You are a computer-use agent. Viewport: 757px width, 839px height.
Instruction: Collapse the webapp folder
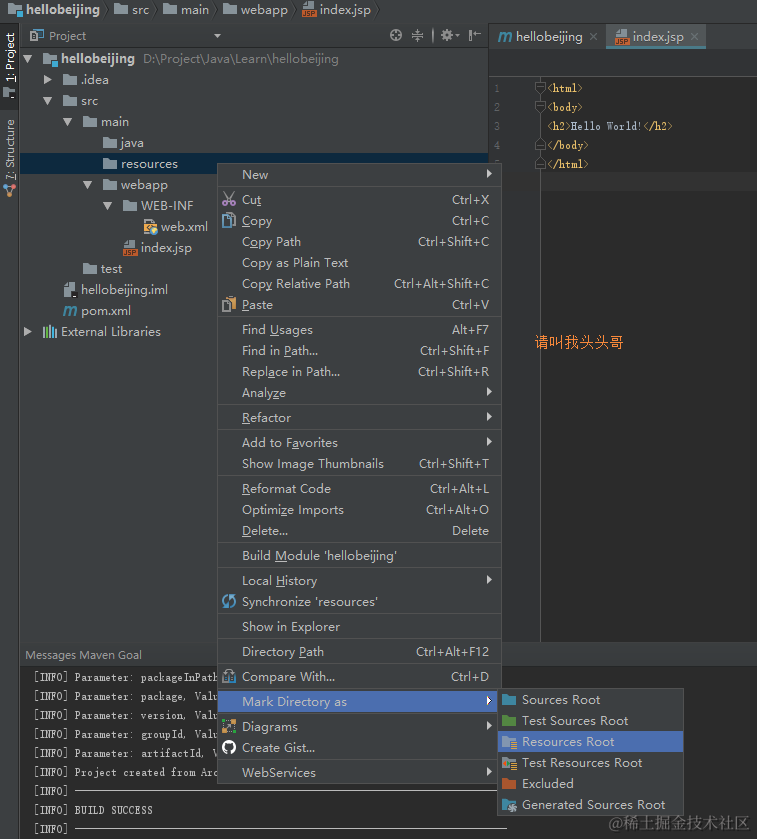click(88, 185)
